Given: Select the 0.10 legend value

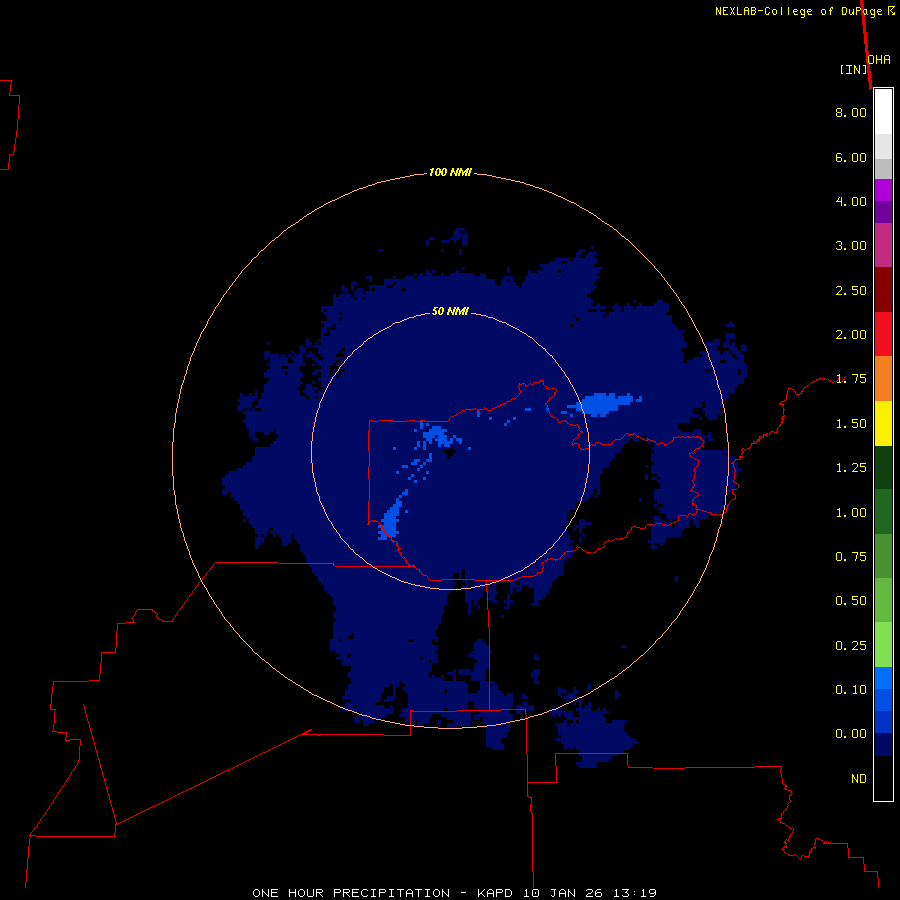Looking at the screenshot, I should (851, 690).
